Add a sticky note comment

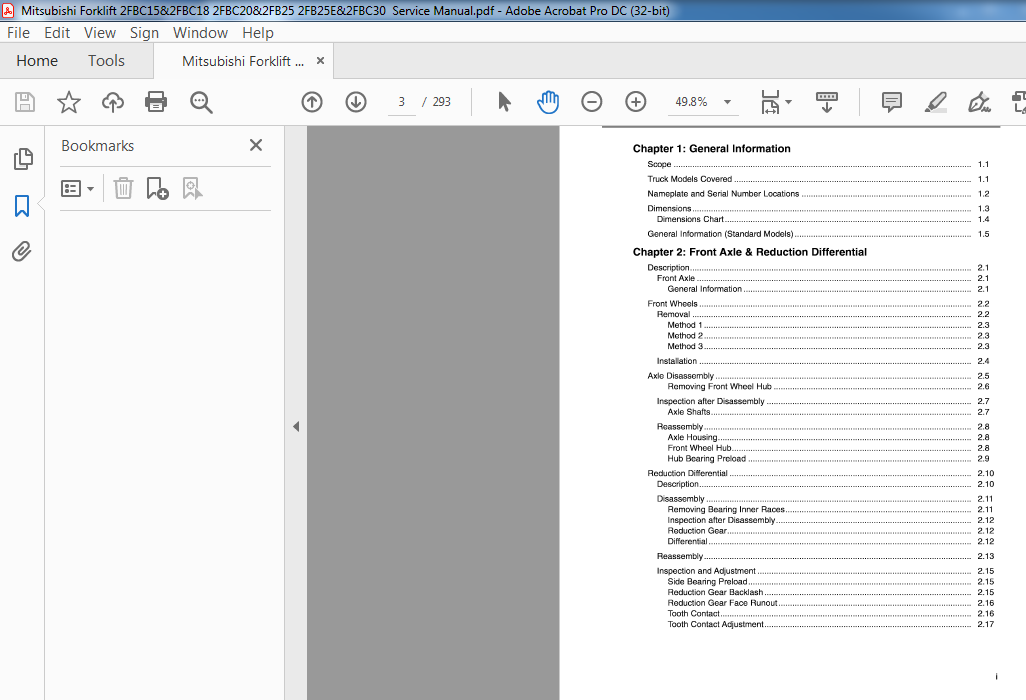pos(891,102)
